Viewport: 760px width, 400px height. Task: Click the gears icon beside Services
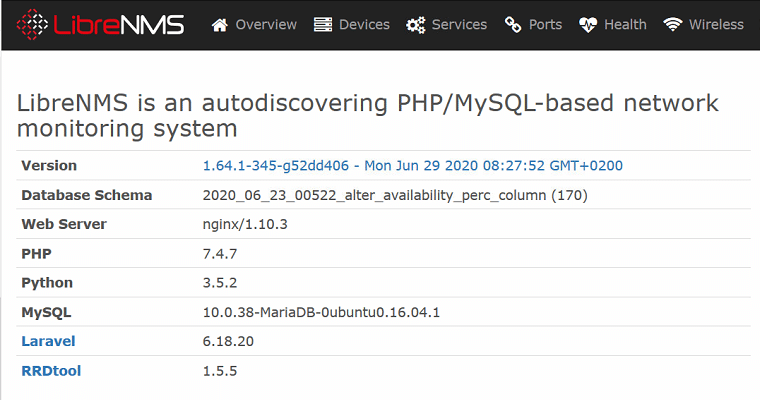(x=415, y=25)
